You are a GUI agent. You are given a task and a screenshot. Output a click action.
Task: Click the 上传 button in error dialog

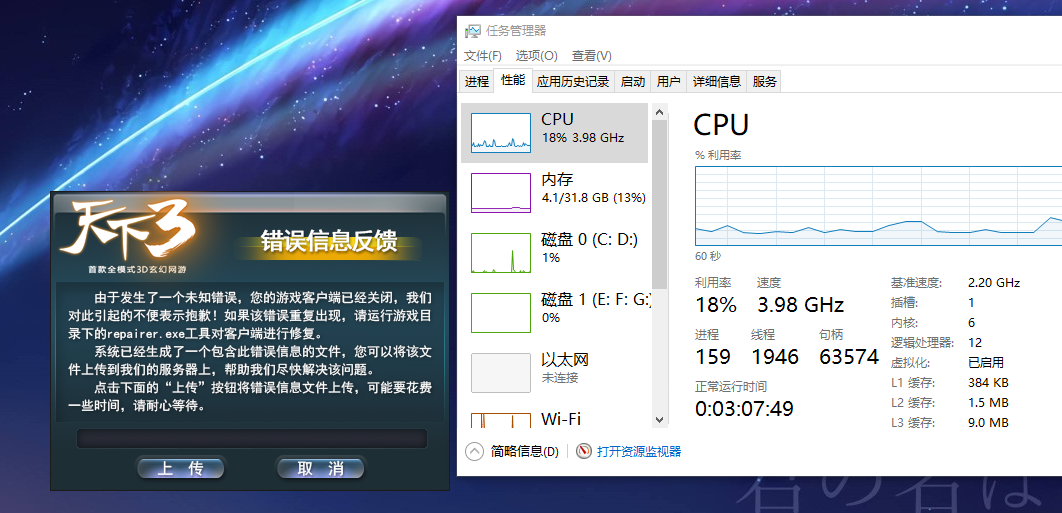coord(180,468)
